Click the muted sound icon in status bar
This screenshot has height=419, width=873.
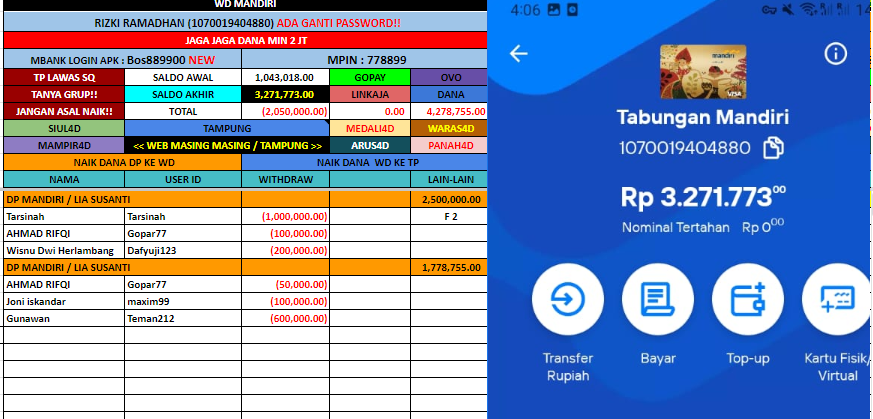click(x=788, y=9)
